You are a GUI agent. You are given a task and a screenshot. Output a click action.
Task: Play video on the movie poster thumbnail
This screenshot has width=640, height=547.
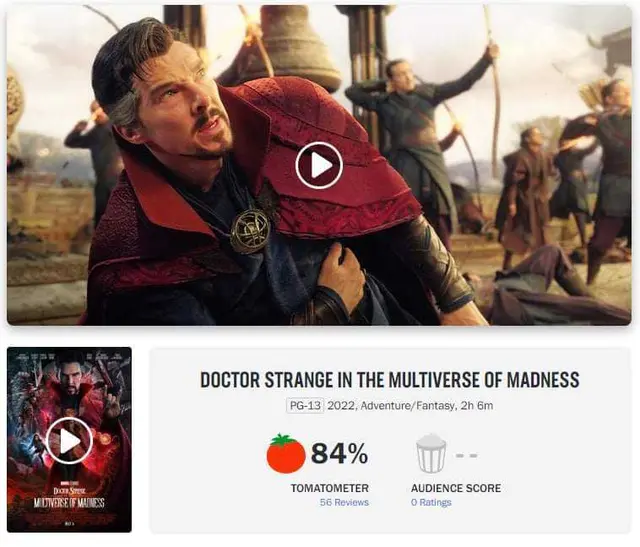[x=69, y=441]
